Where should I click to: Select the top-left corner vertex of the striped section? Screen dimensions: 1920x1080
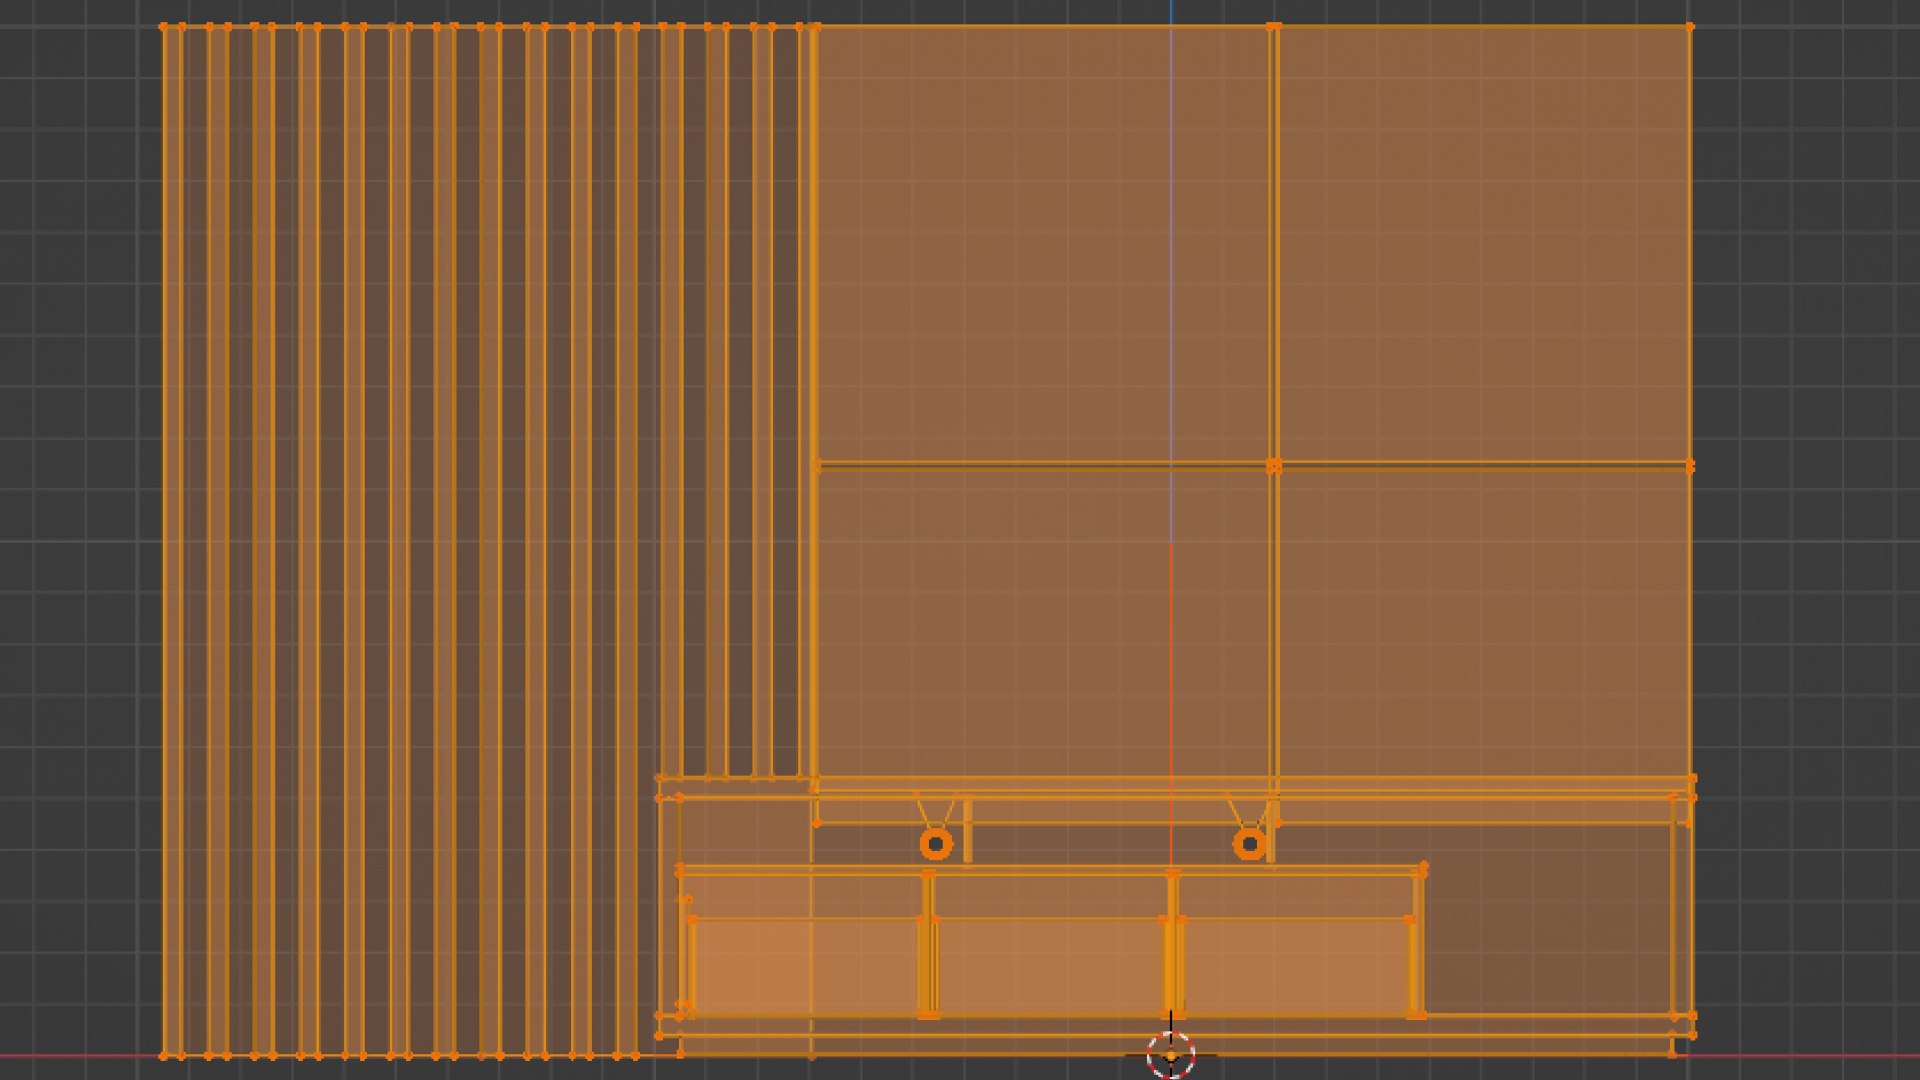click(x=164, y=27)
